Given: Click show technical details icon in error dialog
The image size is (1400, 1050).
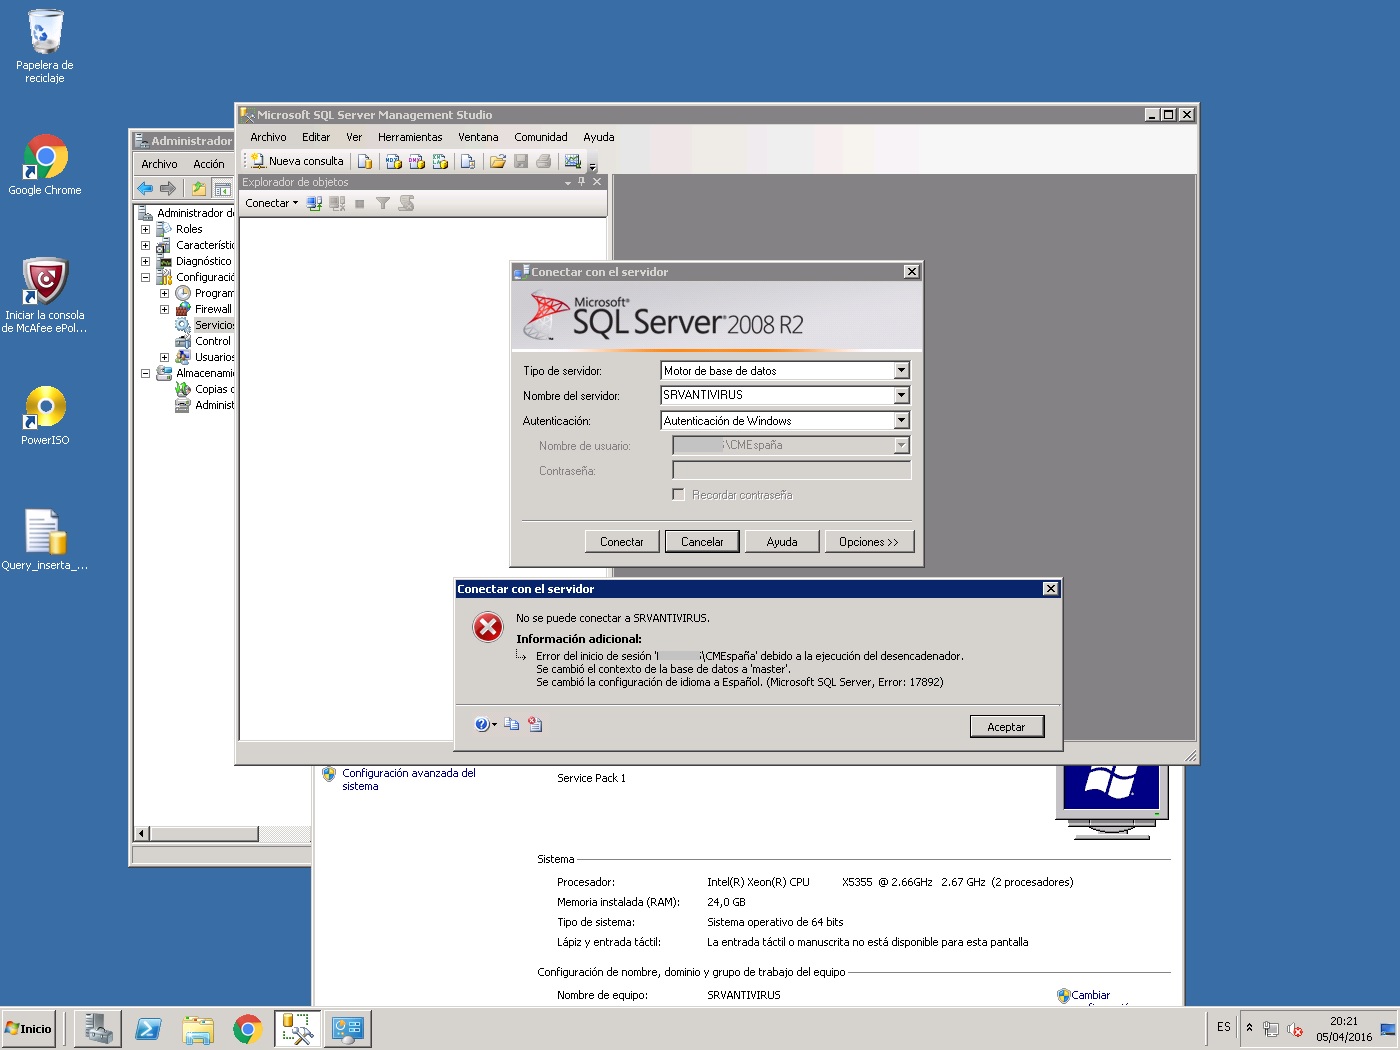Looking at the screenshot, I should [x=536, y=725].
